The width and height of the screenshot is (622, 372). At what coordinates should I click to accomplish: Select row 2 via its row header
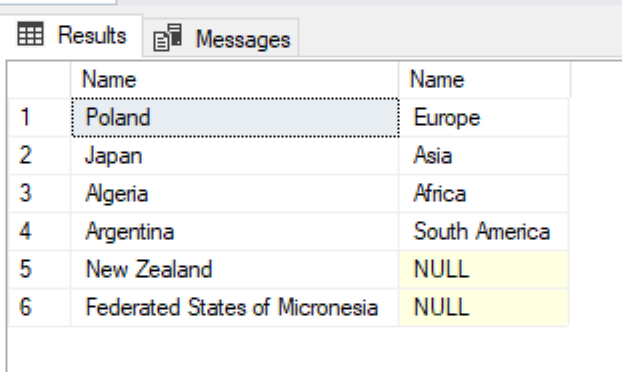point(39,155)
